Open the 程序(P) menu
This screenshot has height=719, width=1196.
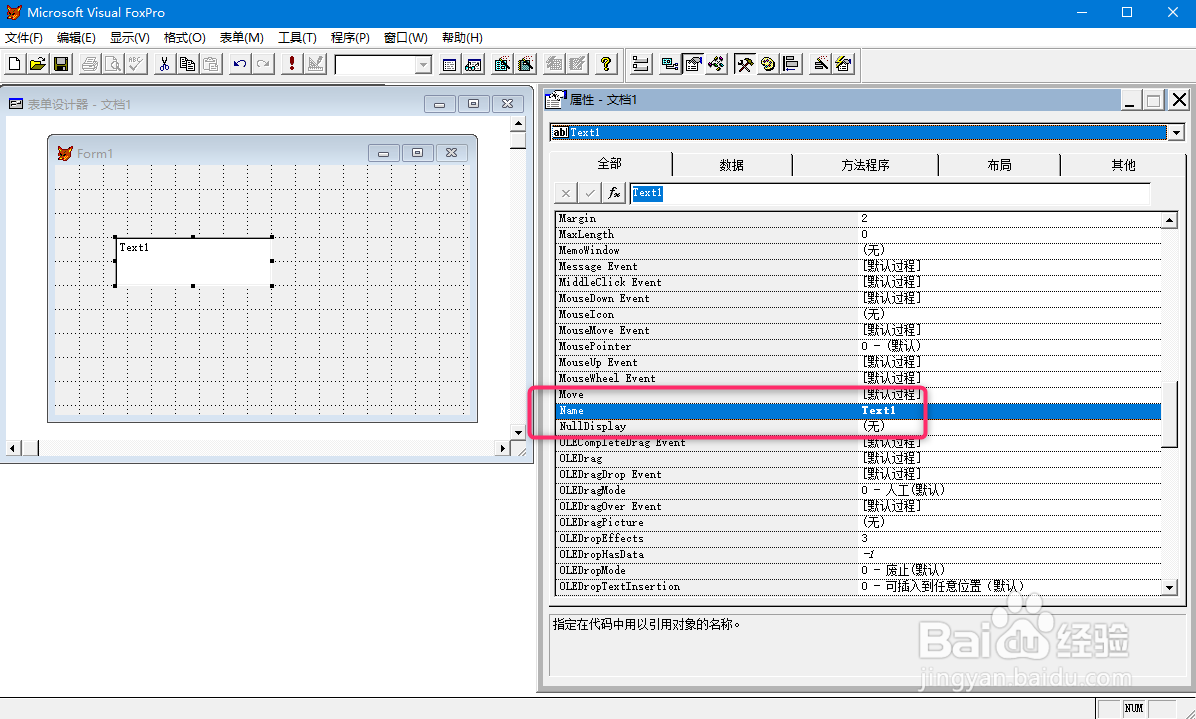click(350, 37)
